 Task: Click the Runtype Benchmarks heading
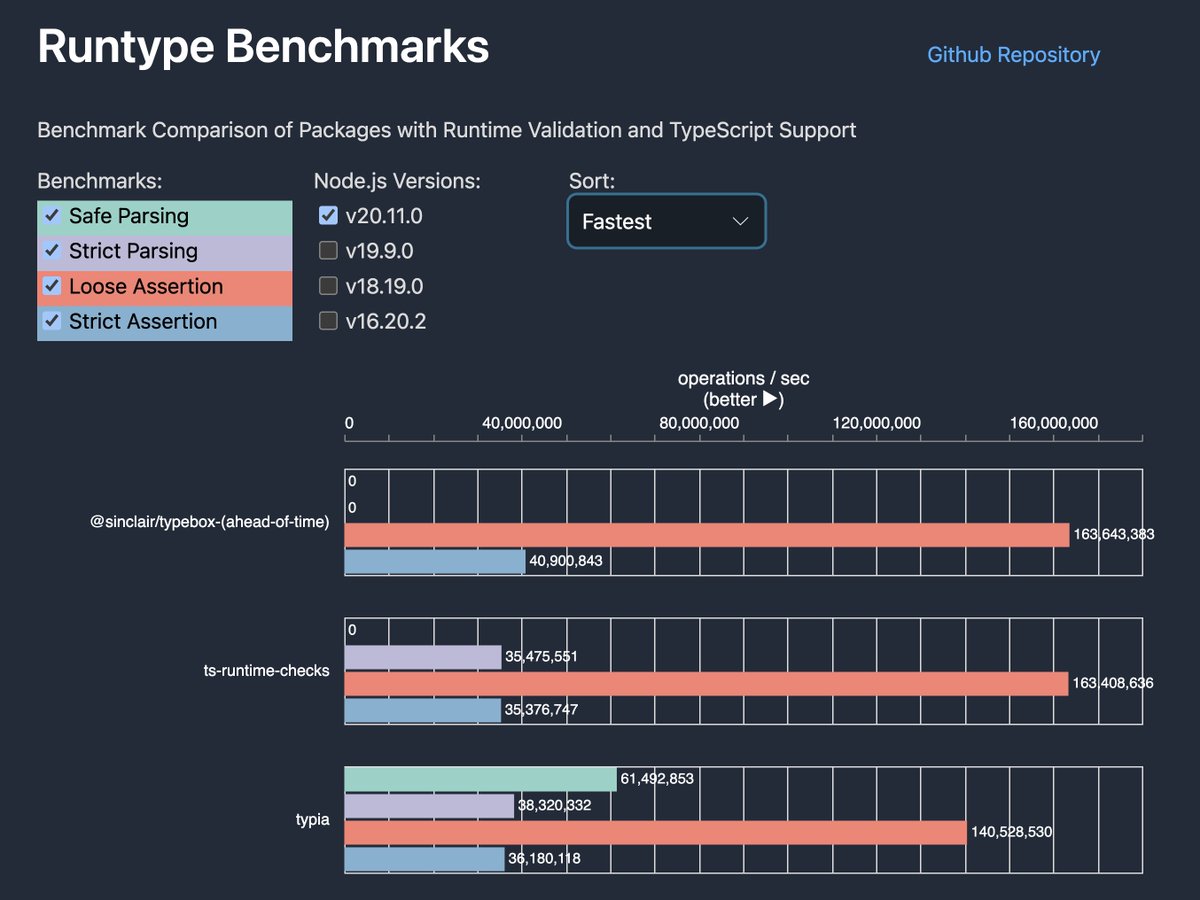pos(263,47)
